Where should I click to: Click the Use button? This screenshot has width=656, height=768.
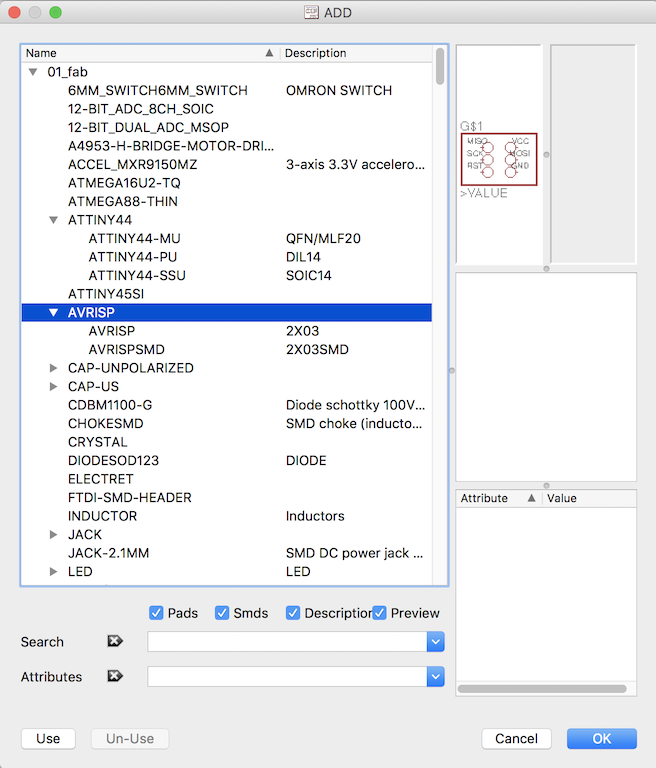tap(48, 739)
